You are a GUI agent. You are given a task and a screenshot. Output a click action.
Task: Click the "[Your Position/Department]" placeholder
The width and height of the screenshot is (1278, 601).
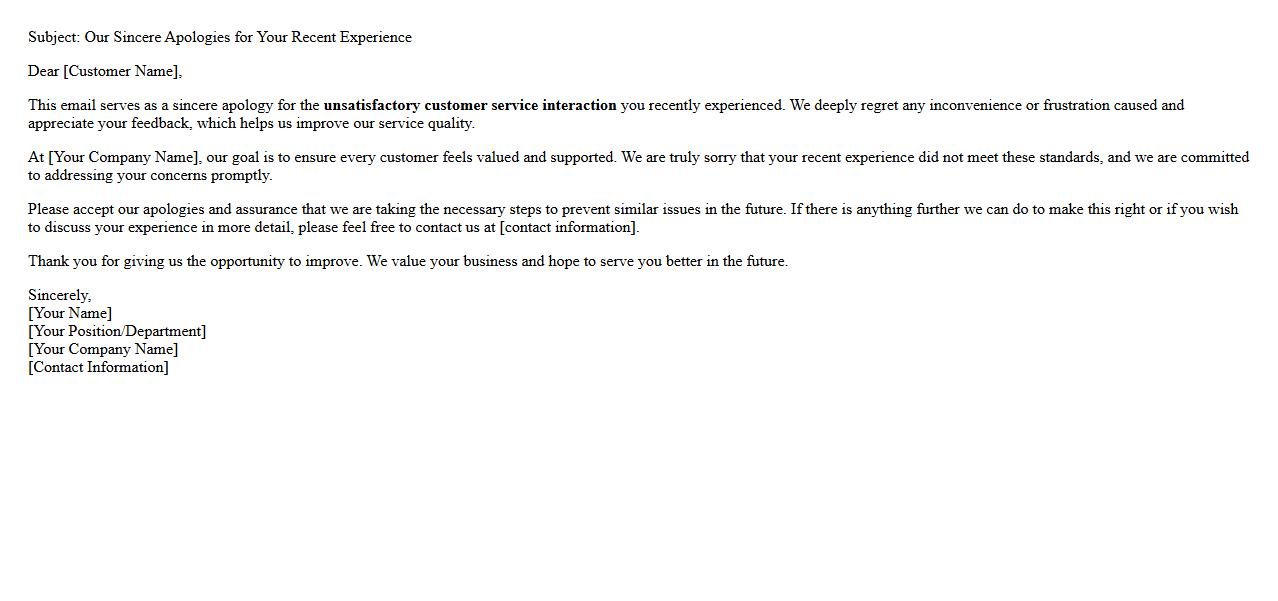tap(117, 331)
